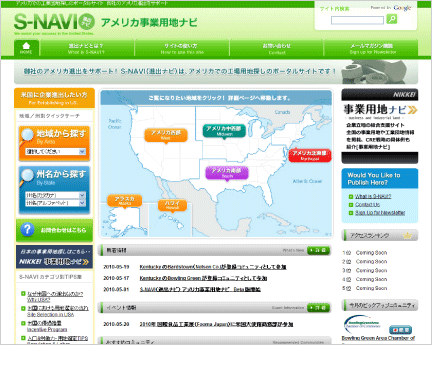Click the 5位 Coming Soon ranking entry
This screenshot has height=365, width=432.
click(365, 288)
